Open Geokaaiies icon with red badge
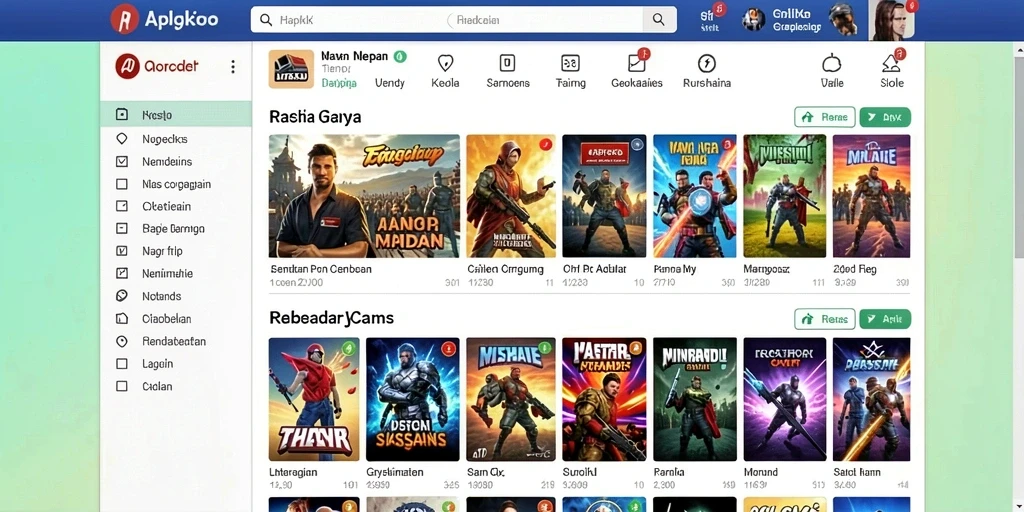The height and width of the screenshot is (512, 1024). click(x=637, y=63)
